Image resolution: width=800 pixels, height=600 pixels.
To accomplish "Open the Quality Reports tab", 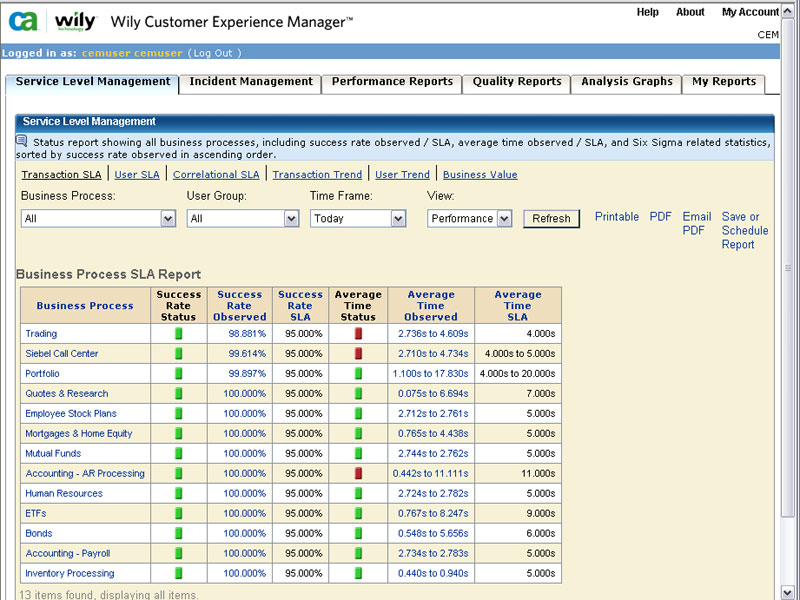I will coord(517,82).
